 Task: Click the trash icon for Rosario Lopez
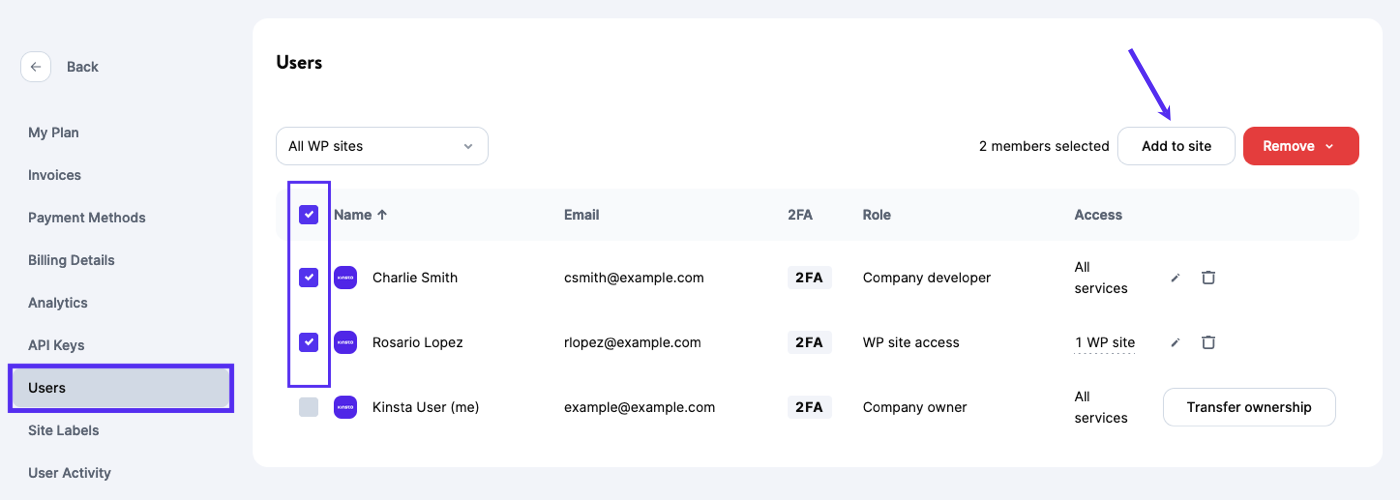point(1208,343)
